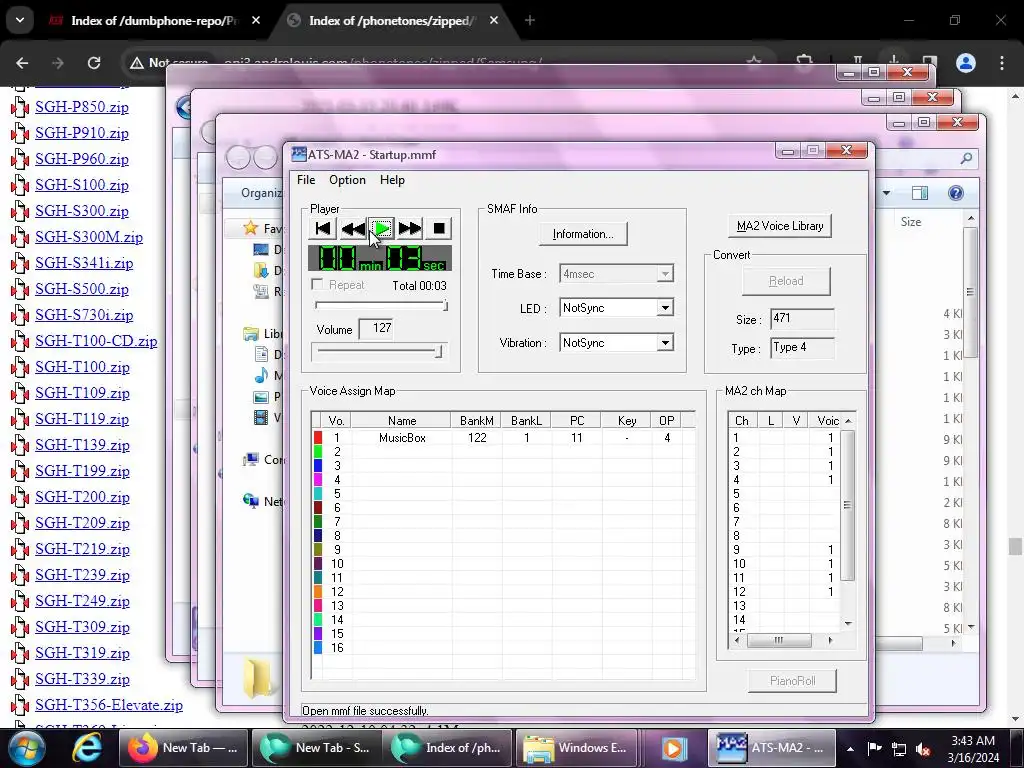The height and width of the screenshot is (768, 1024).
Task: Open the browser profile avatar
Action: 966,63
